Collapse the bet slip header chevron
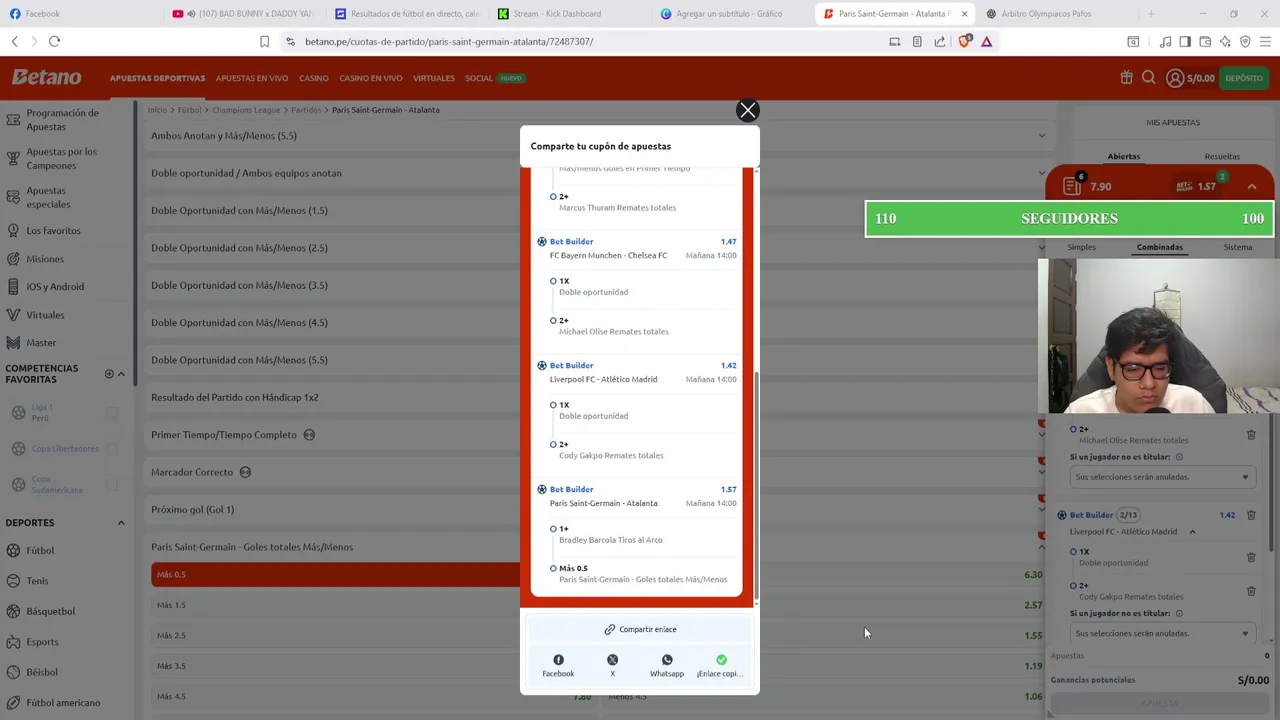This screenshot has height=720, width=1280. point(1251,187)
